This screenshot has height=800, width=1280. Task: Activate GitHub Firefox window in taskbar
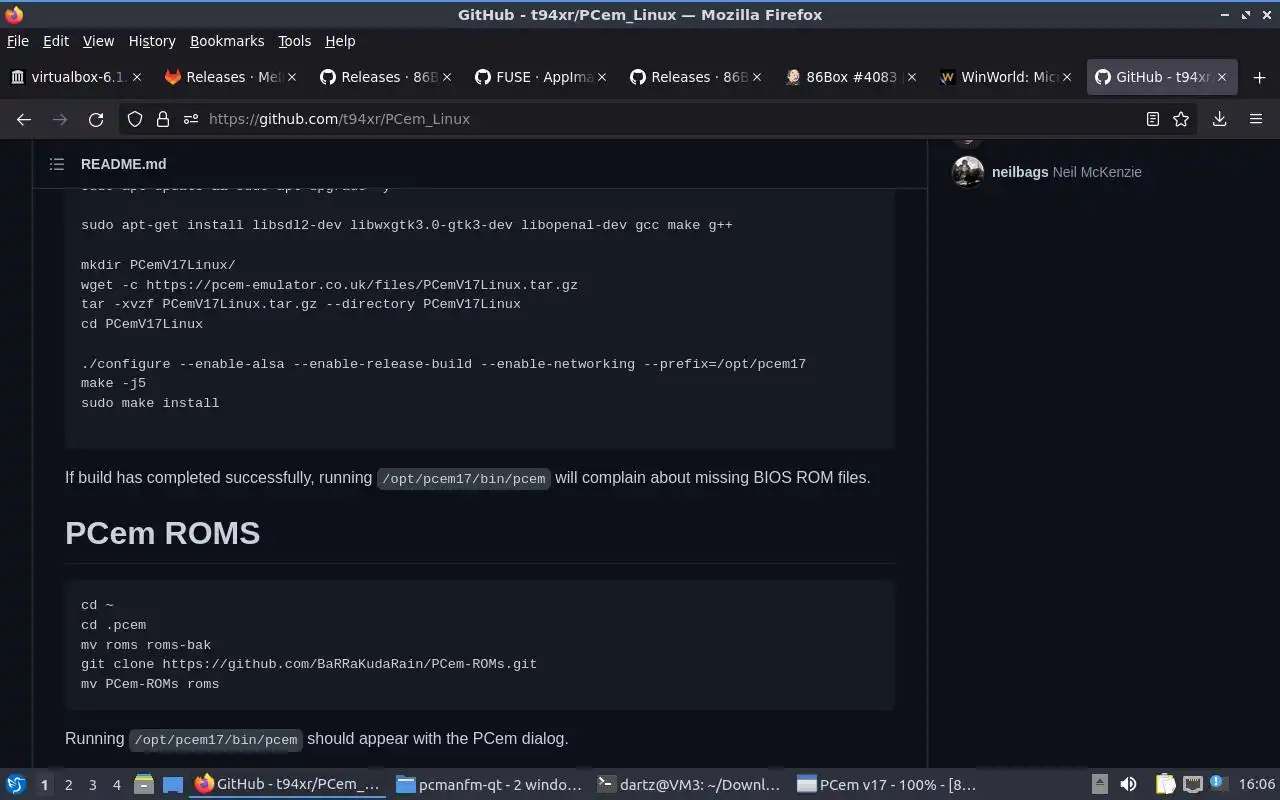[288, 785]
